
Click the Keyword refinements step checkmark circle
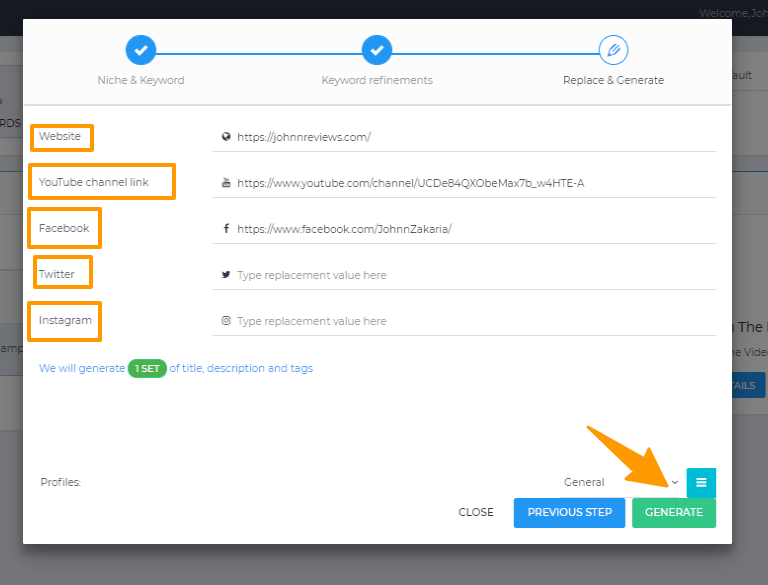point(377,49)
